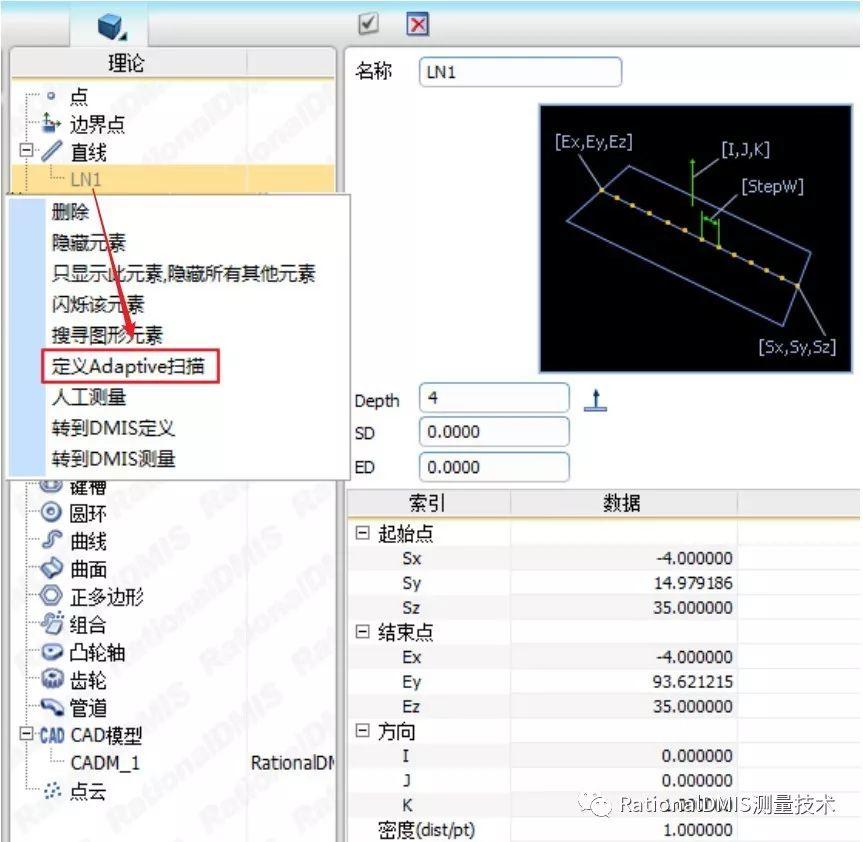863x842 pixels.
Task: Click the SD input field
Action: pos(494,432)
